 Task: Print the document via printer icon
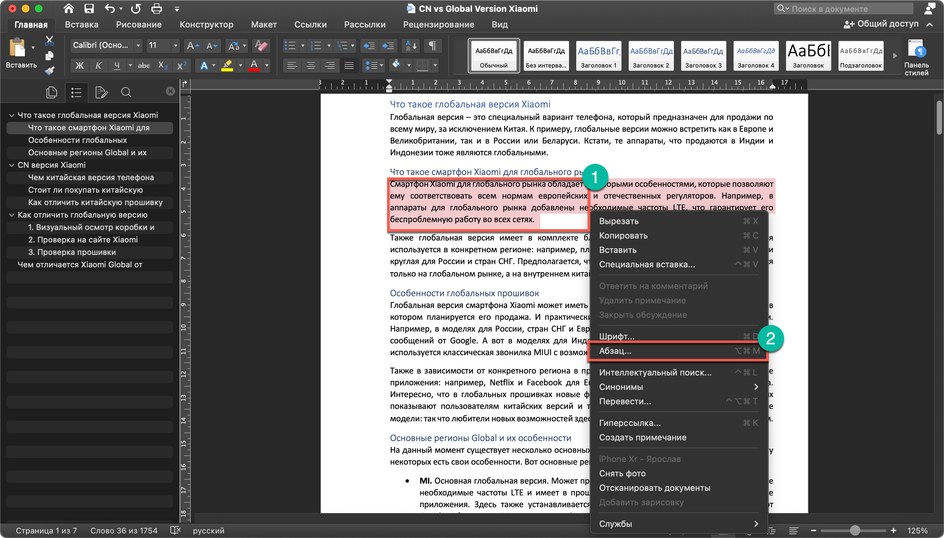(x=157, y=8)
